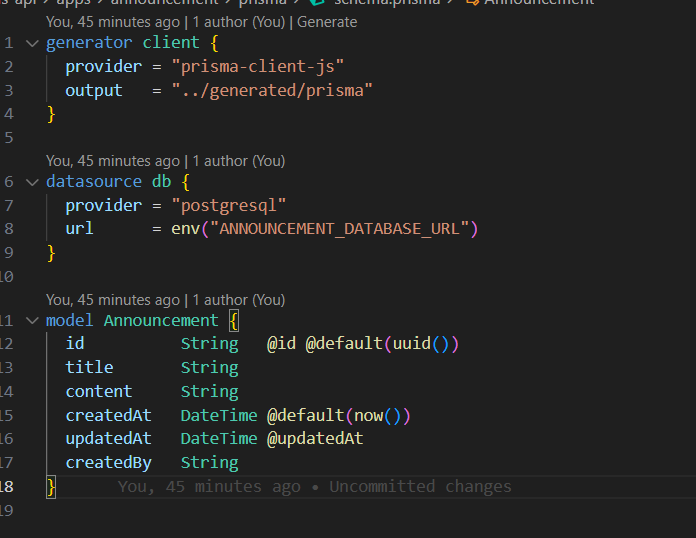Click the 'now' function call
The width and height of the screenshot is (696, 538).
click(368, 415)
